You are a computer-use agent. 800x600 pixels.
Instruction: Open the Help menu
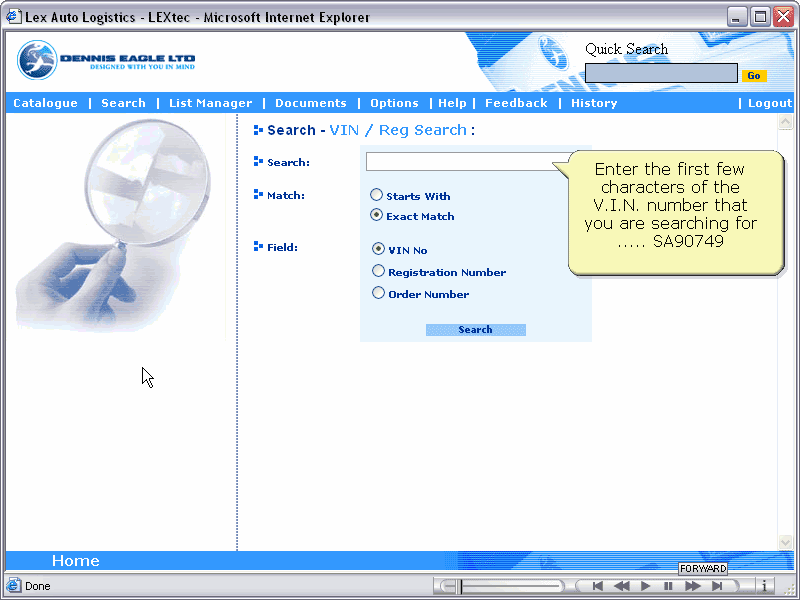click(453, 103)
